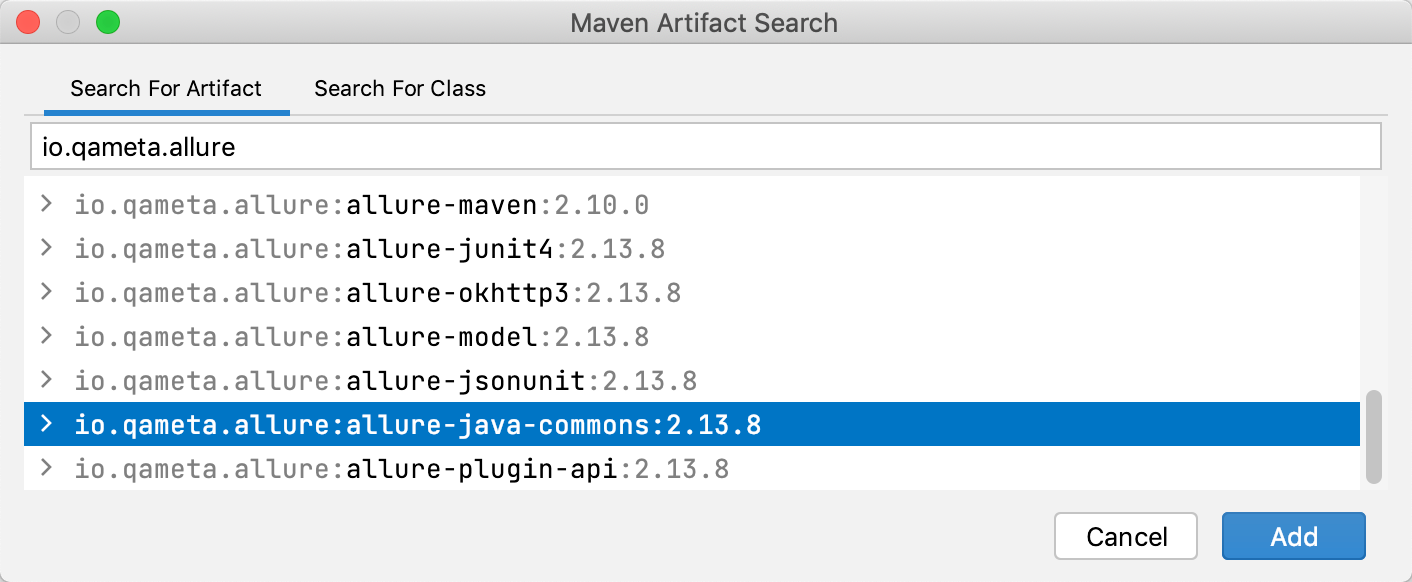Switch to the Search For Class tab
This screenshot has height=582, width=1412.
(399, 88)
